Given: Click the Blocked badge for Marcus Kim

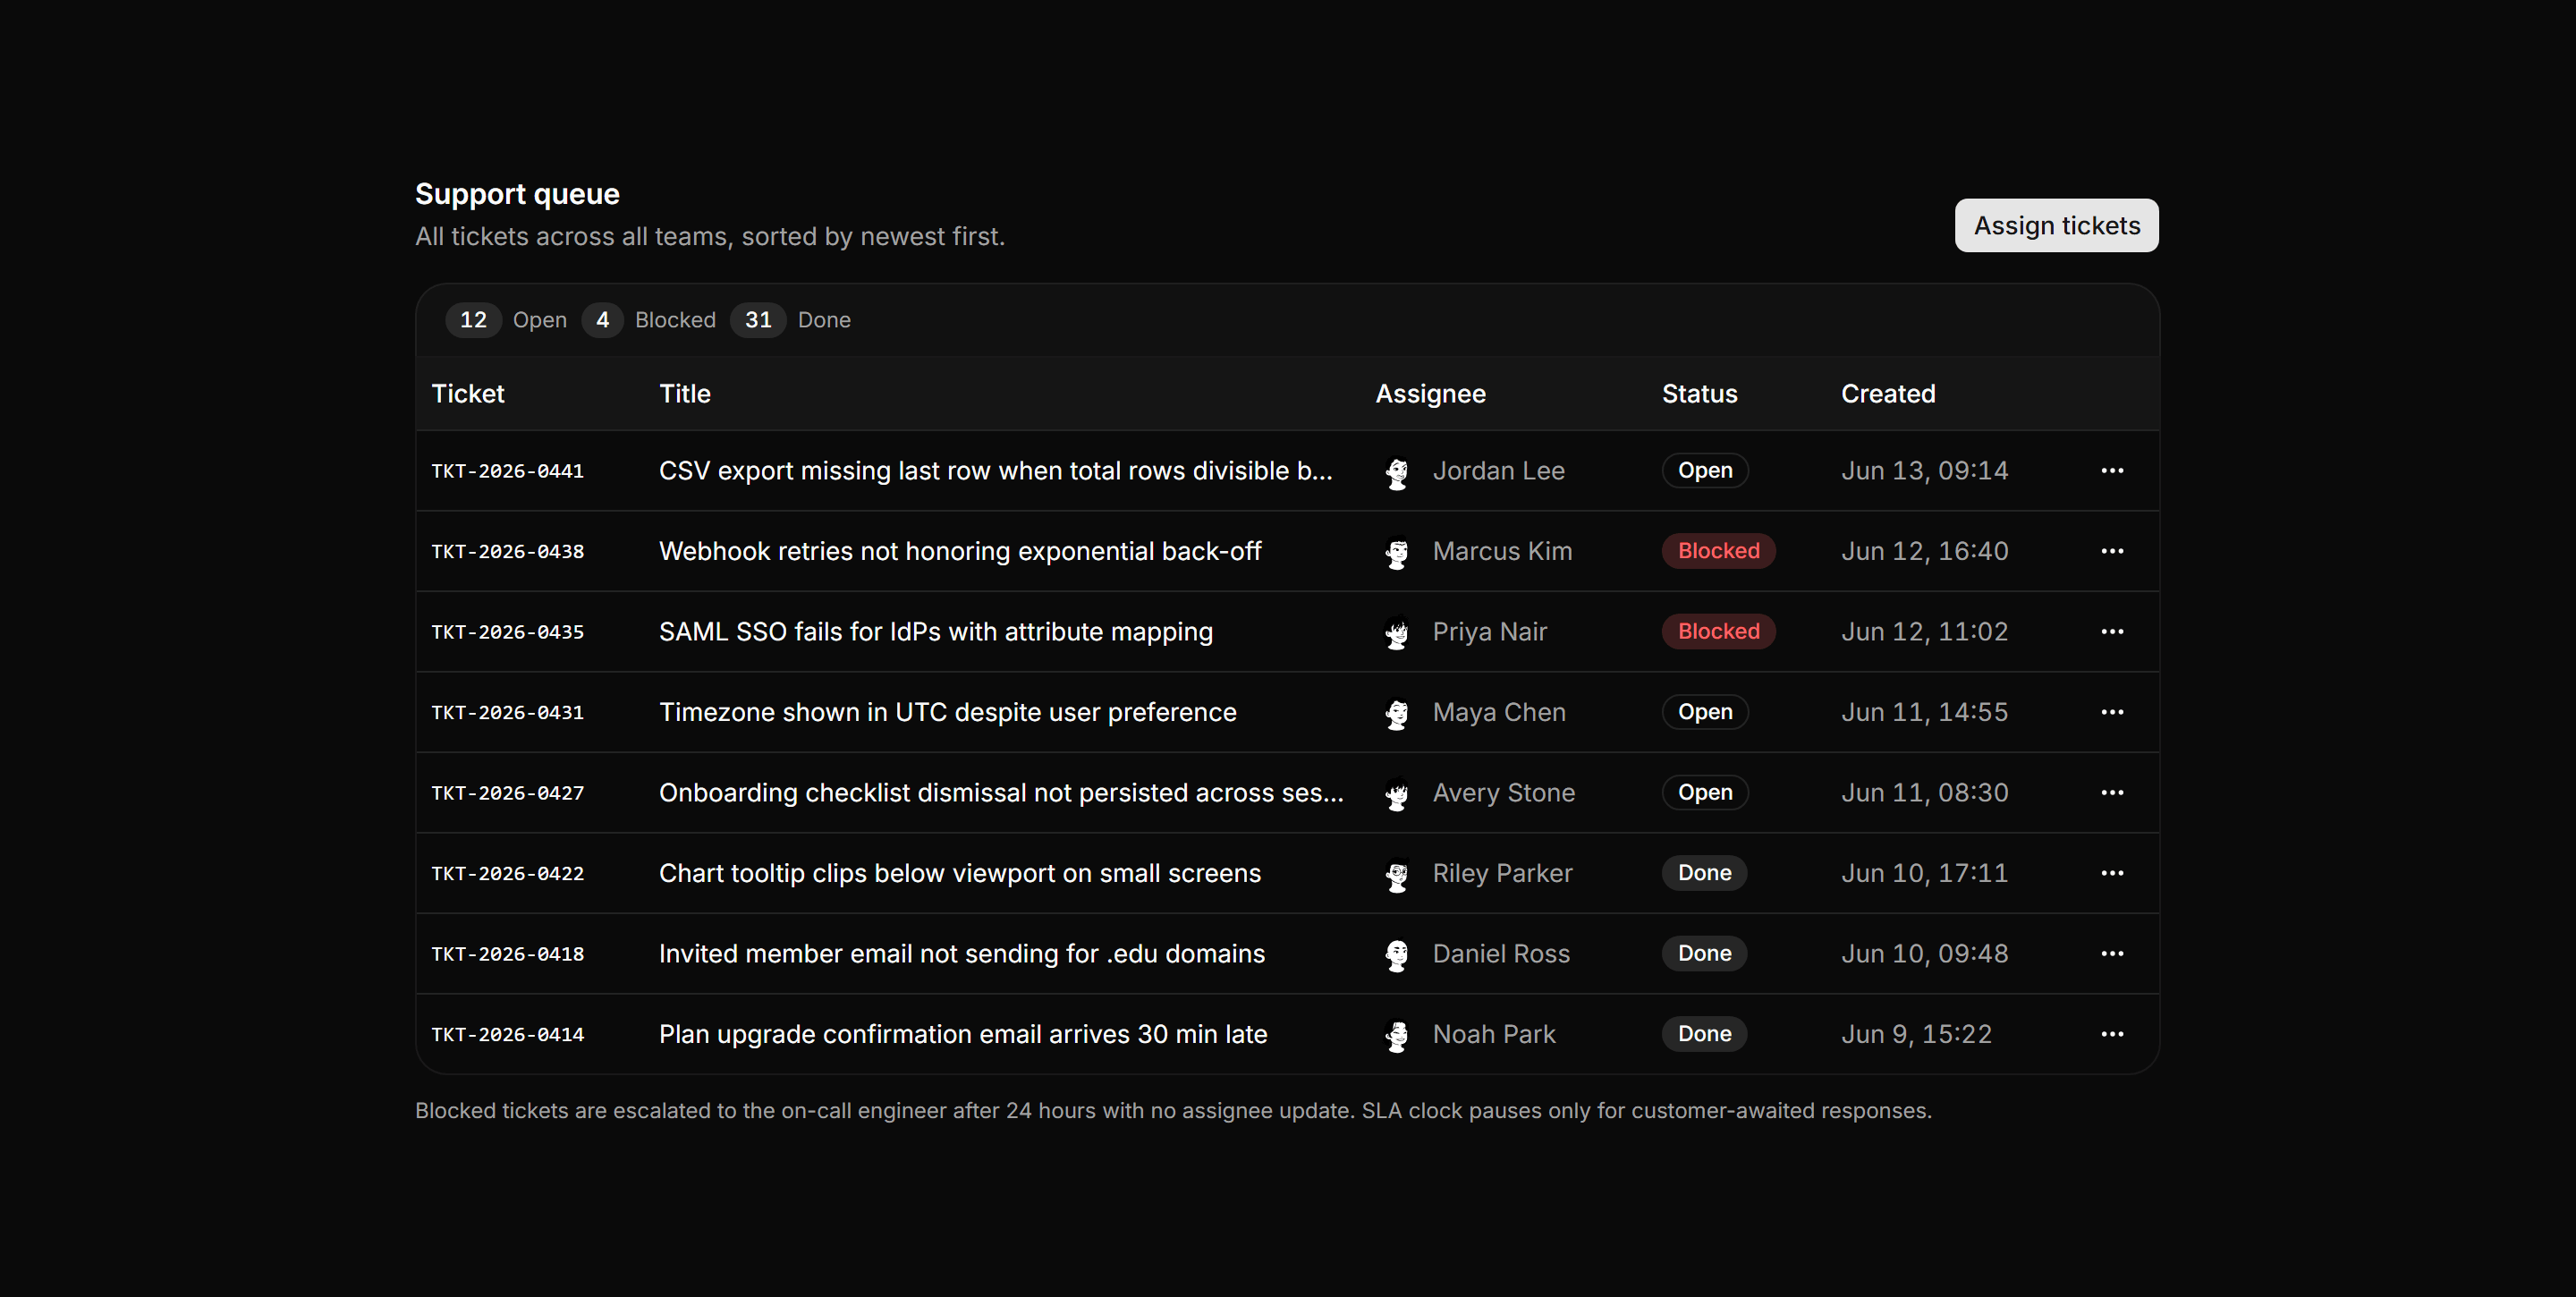Looking at the screenshot, I should point(1719,551).
